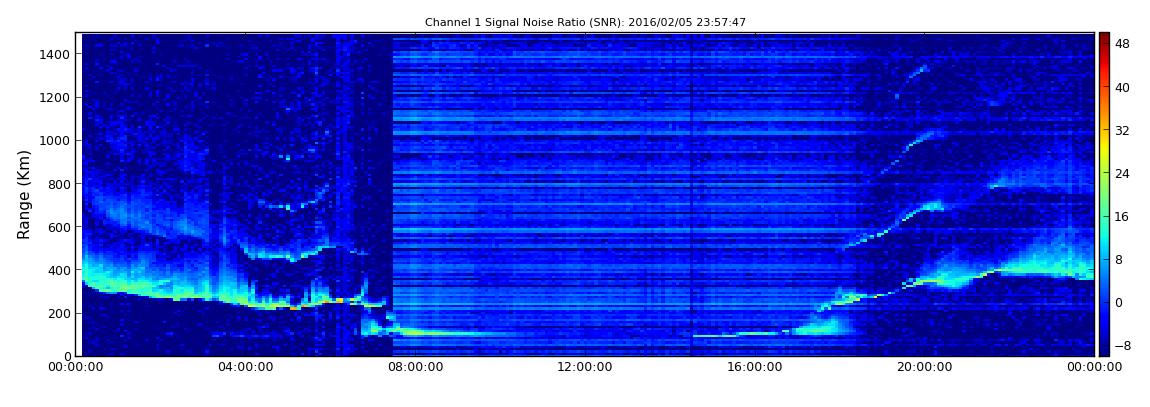This screenshot has height=407, width=1150.
Task: Click the 600 range tick label
Action: click(59, 227)
